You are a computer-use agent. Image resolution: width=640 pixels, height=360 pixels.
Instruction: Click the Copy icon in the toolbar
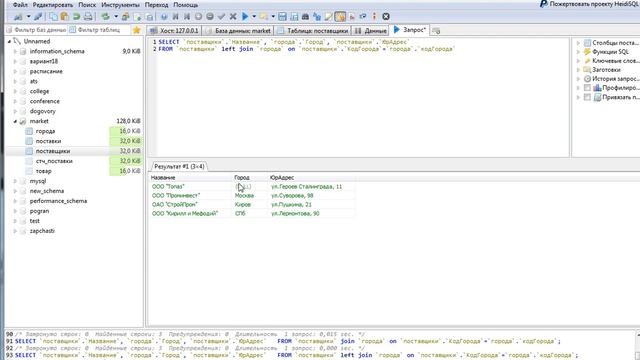(x=53, y=17)
